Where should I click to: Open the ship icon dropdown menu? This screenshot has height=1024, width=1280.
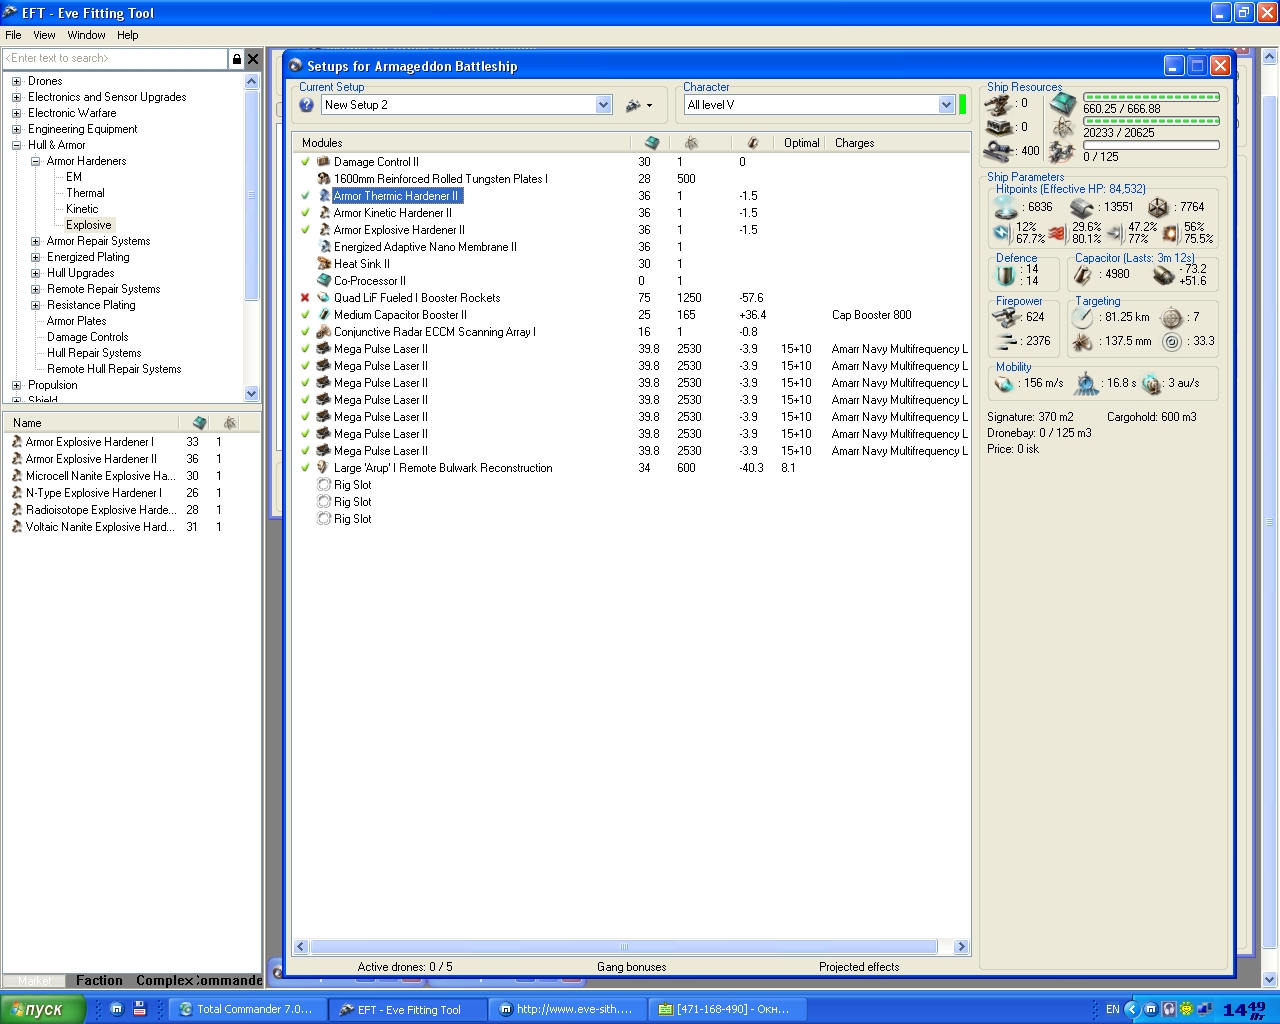(x=638, y=105)
